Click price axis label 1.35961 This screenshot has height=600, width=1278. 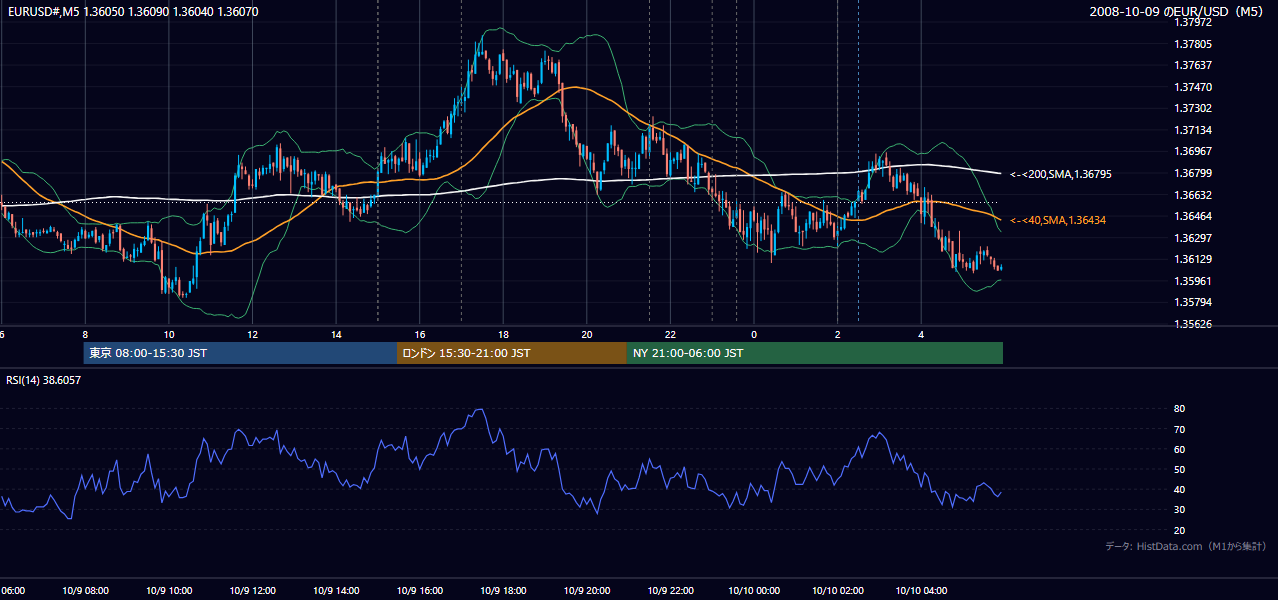tap(1193, 281)
